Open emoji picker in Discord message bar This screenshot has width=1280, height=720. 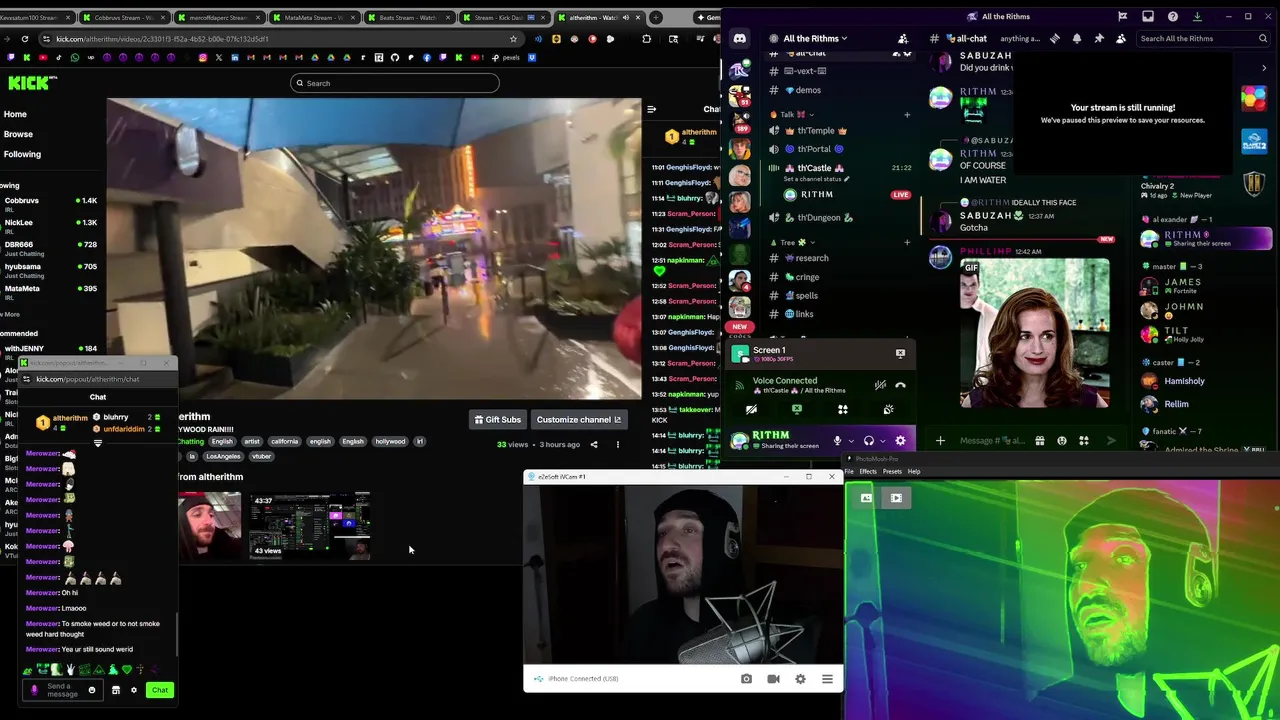[x=1062, y=440]
